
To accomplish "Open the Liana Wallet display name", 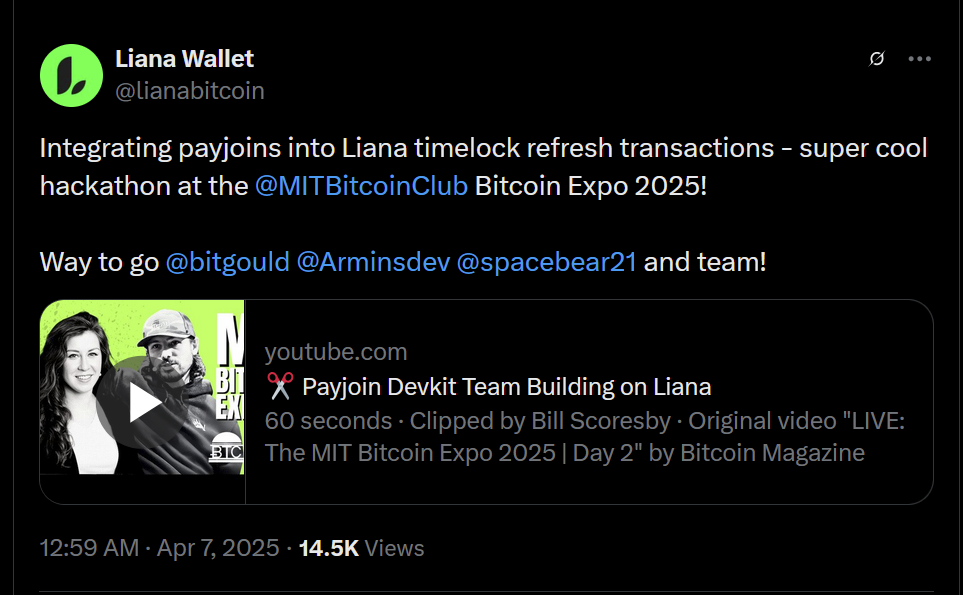I will point(184,59).
